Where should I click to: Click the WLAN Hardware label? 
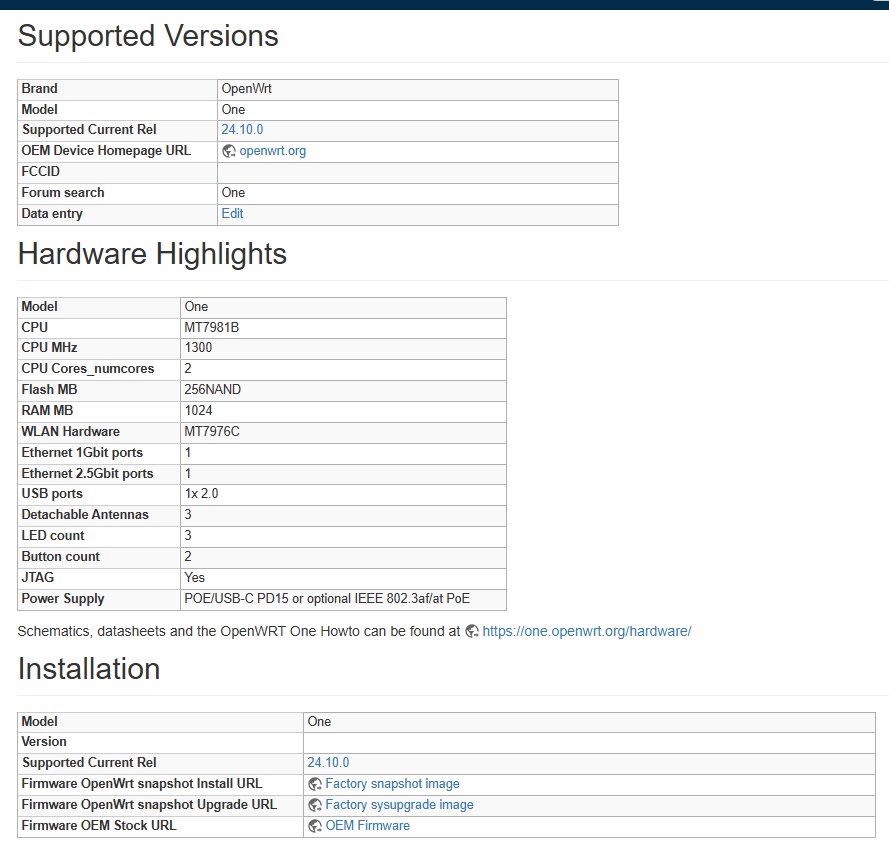coord(70,432)
